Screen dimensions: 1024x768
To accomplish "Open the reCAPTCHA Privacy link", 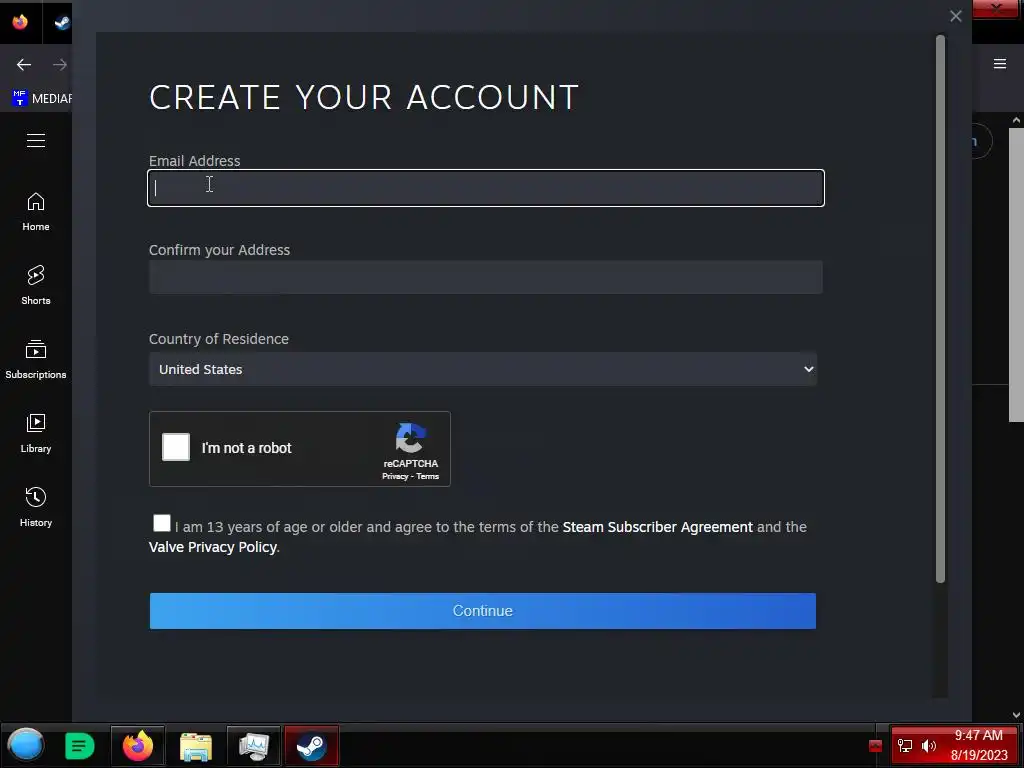I will pos(395,477).
